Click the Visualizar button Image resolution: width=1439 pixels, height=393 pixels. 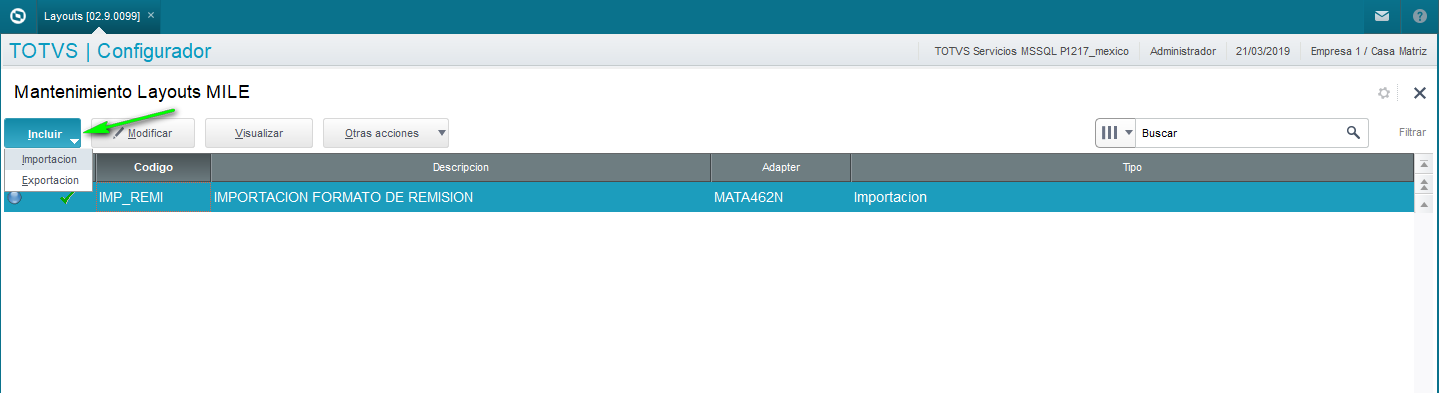pyautogui.click(x=259, y=133)
